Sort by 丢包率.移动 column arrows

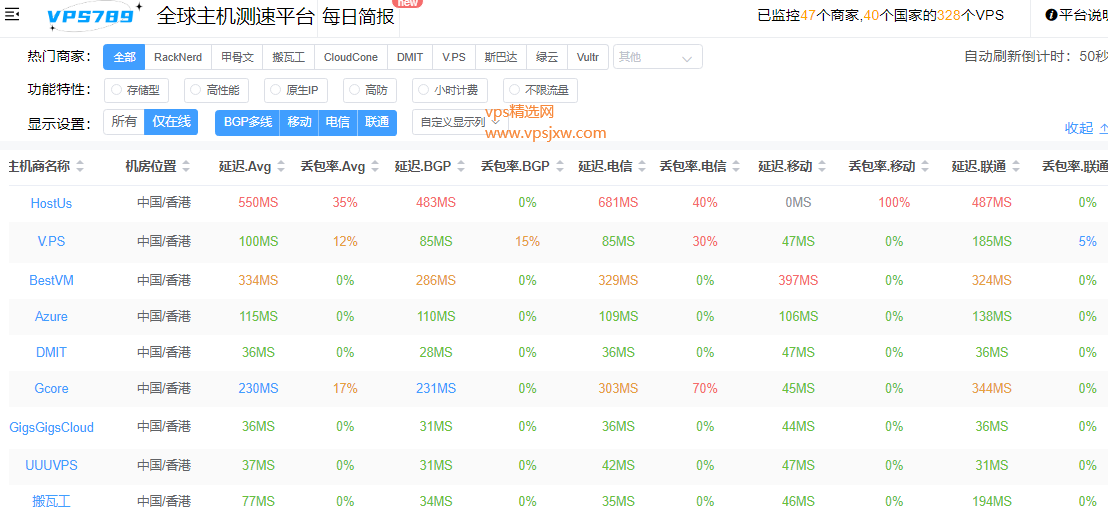926,167
